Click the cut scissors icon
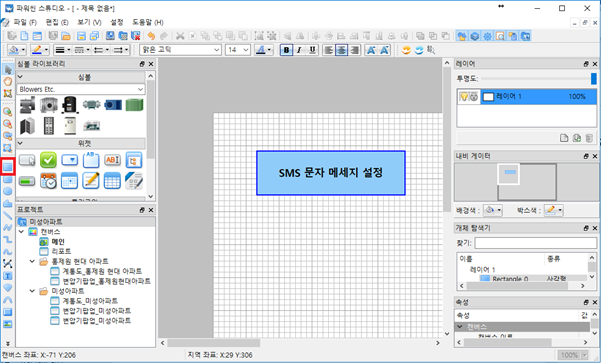The image size is (601, 363). (x=180, y=36)
